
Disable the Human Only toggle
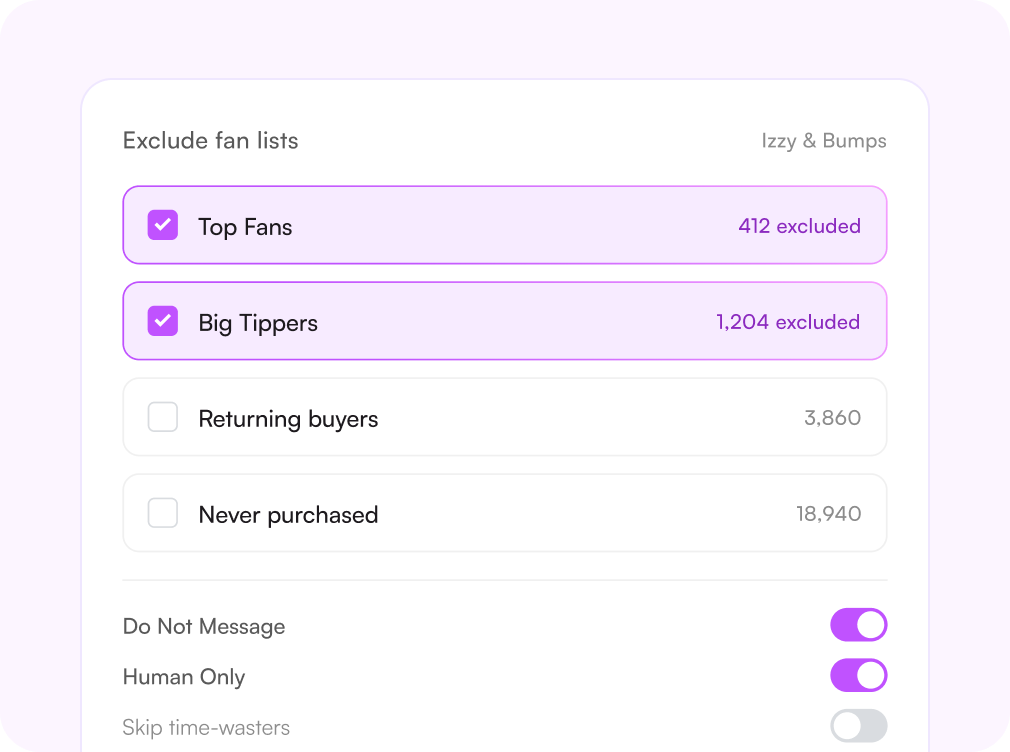pos(859,675)
